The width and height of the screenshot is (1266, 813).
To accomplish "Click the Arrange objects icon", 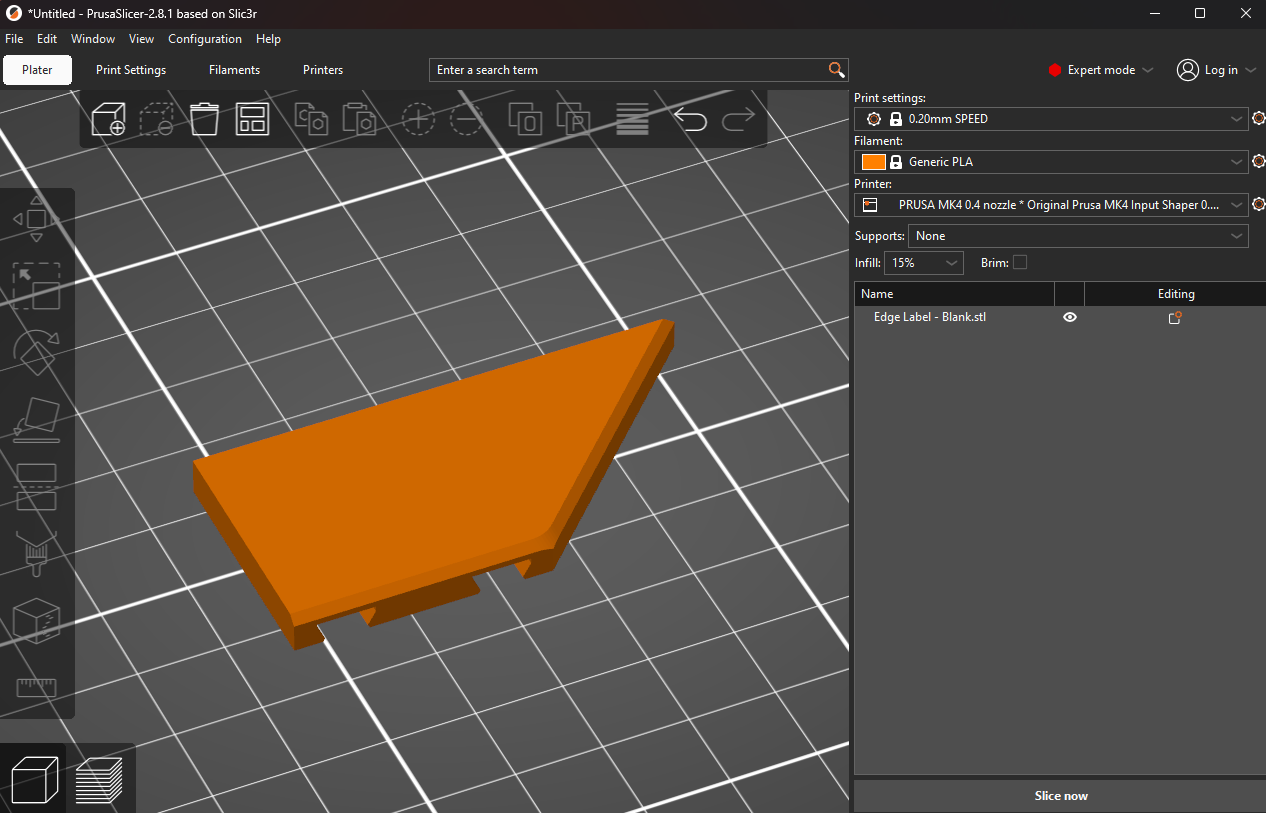I will click(252, 119).
